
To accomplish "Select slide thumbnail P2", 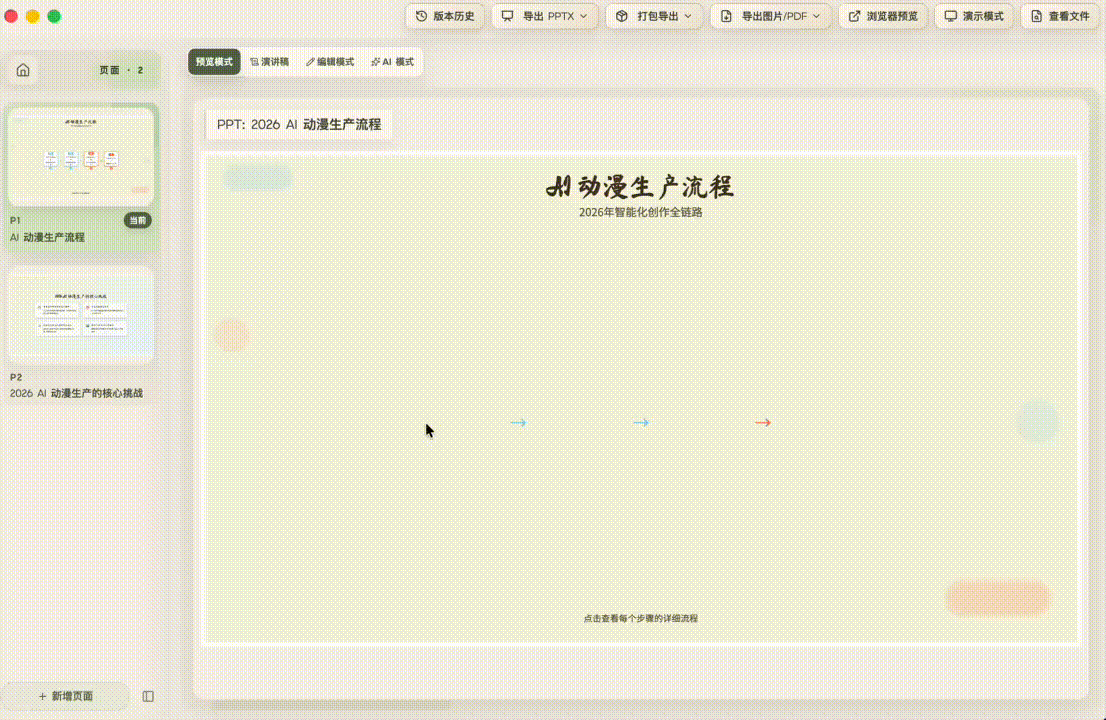I will pos(80,315).
